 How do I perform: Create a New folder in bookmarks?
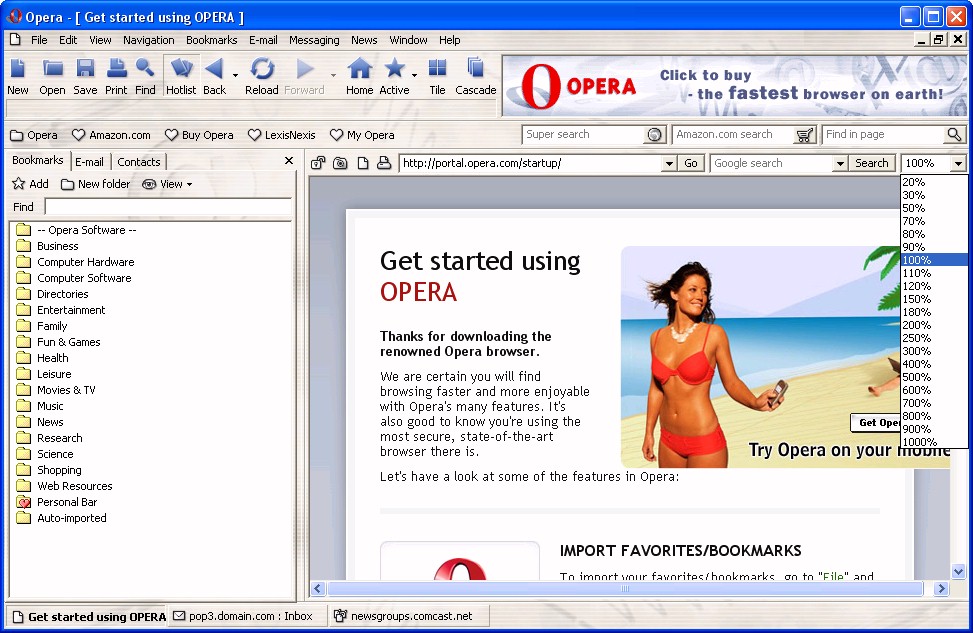(96, 184)
